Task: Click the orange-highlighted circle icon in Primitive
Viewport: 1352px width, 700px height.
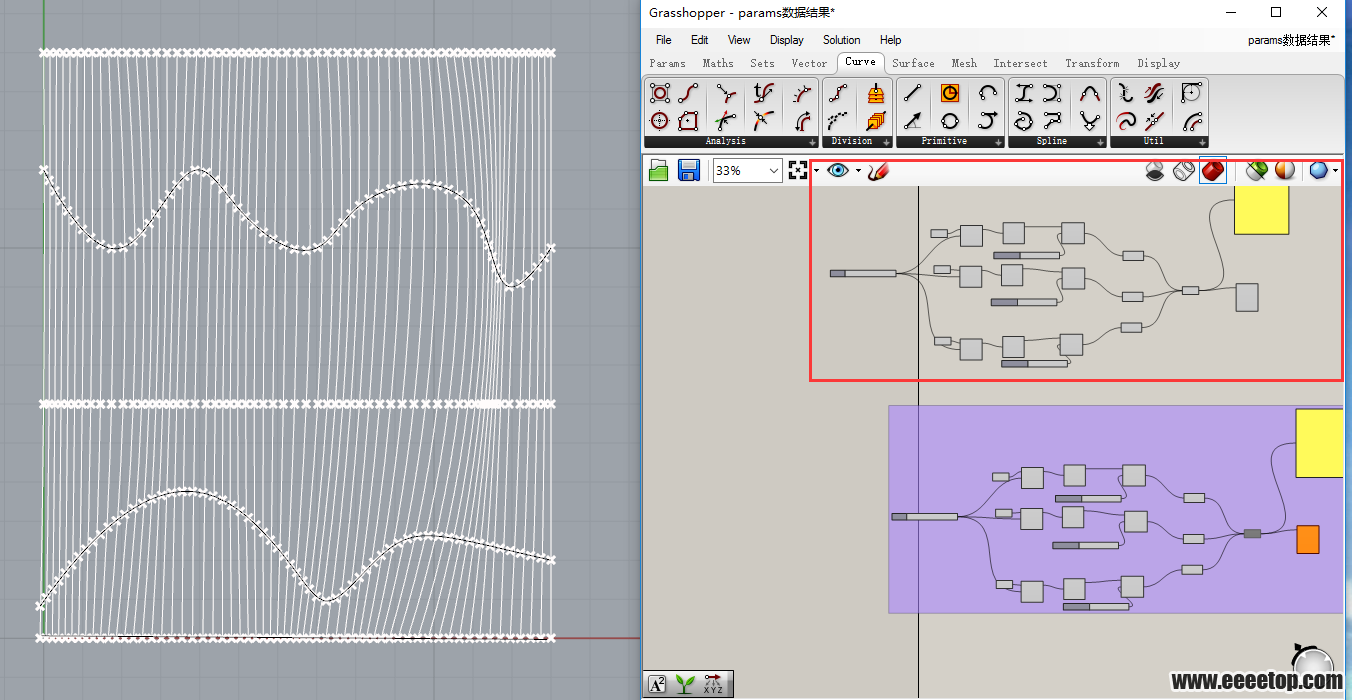Action: tap(950, 93)
